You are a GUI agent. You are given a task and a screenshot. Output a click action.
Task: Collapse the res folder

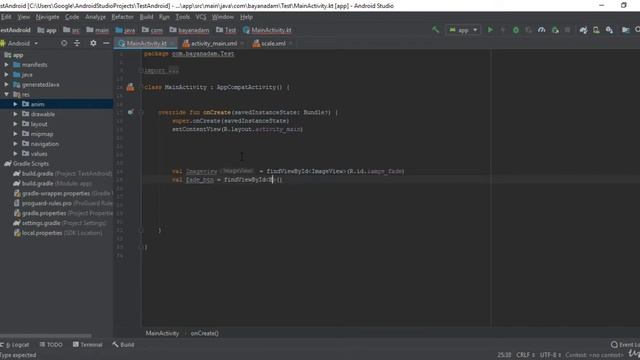pos(6,94)
